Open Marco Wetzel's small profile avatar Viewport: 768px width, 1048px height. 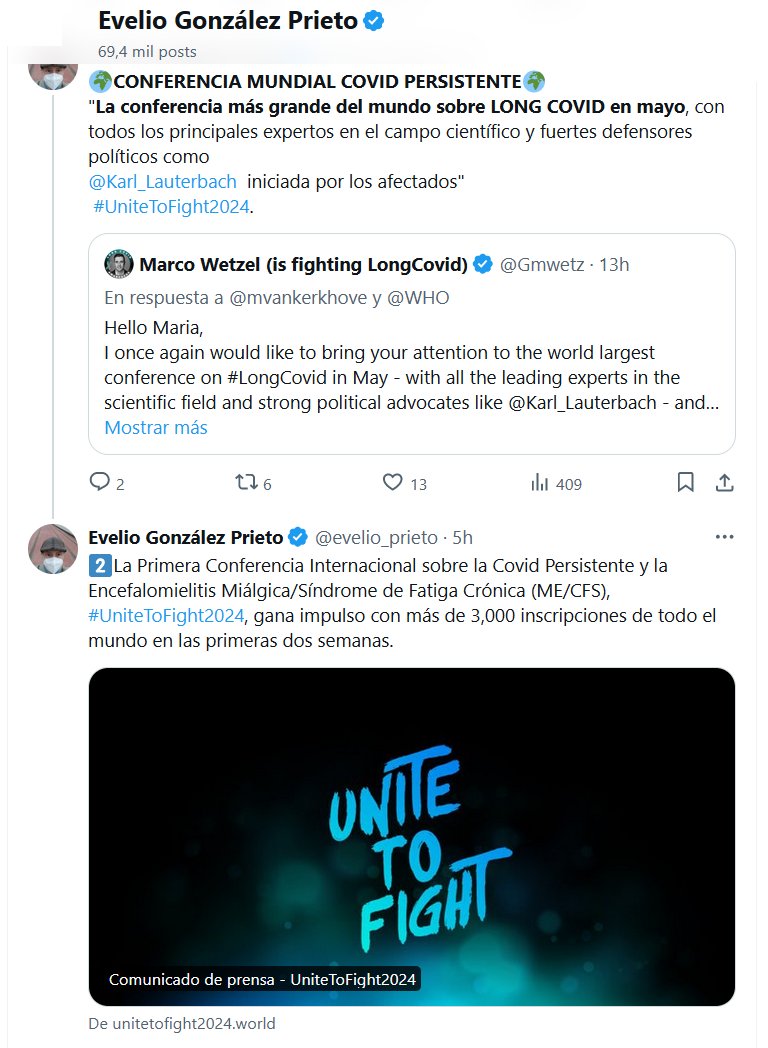click(119, 265)
